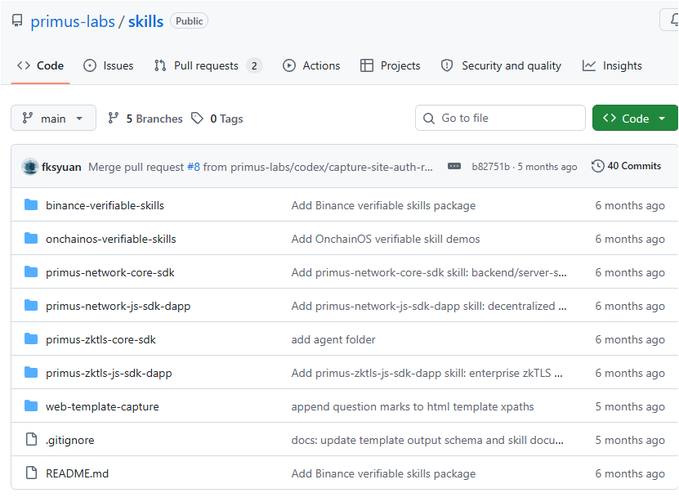Click the history clock icon by 40 Commits
679x502 pixels.
598,166
